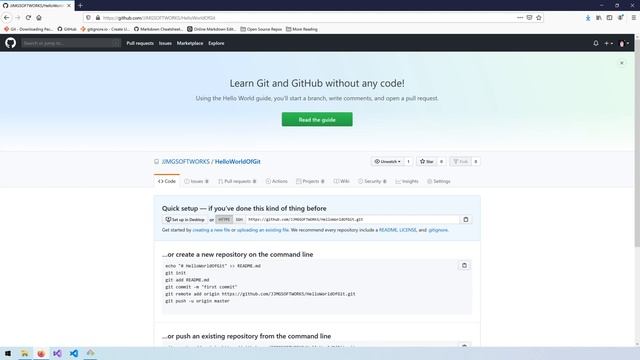Open the HelloWorldOfGit repository link
Screen dimensions: 640x360
click(238, 162)
